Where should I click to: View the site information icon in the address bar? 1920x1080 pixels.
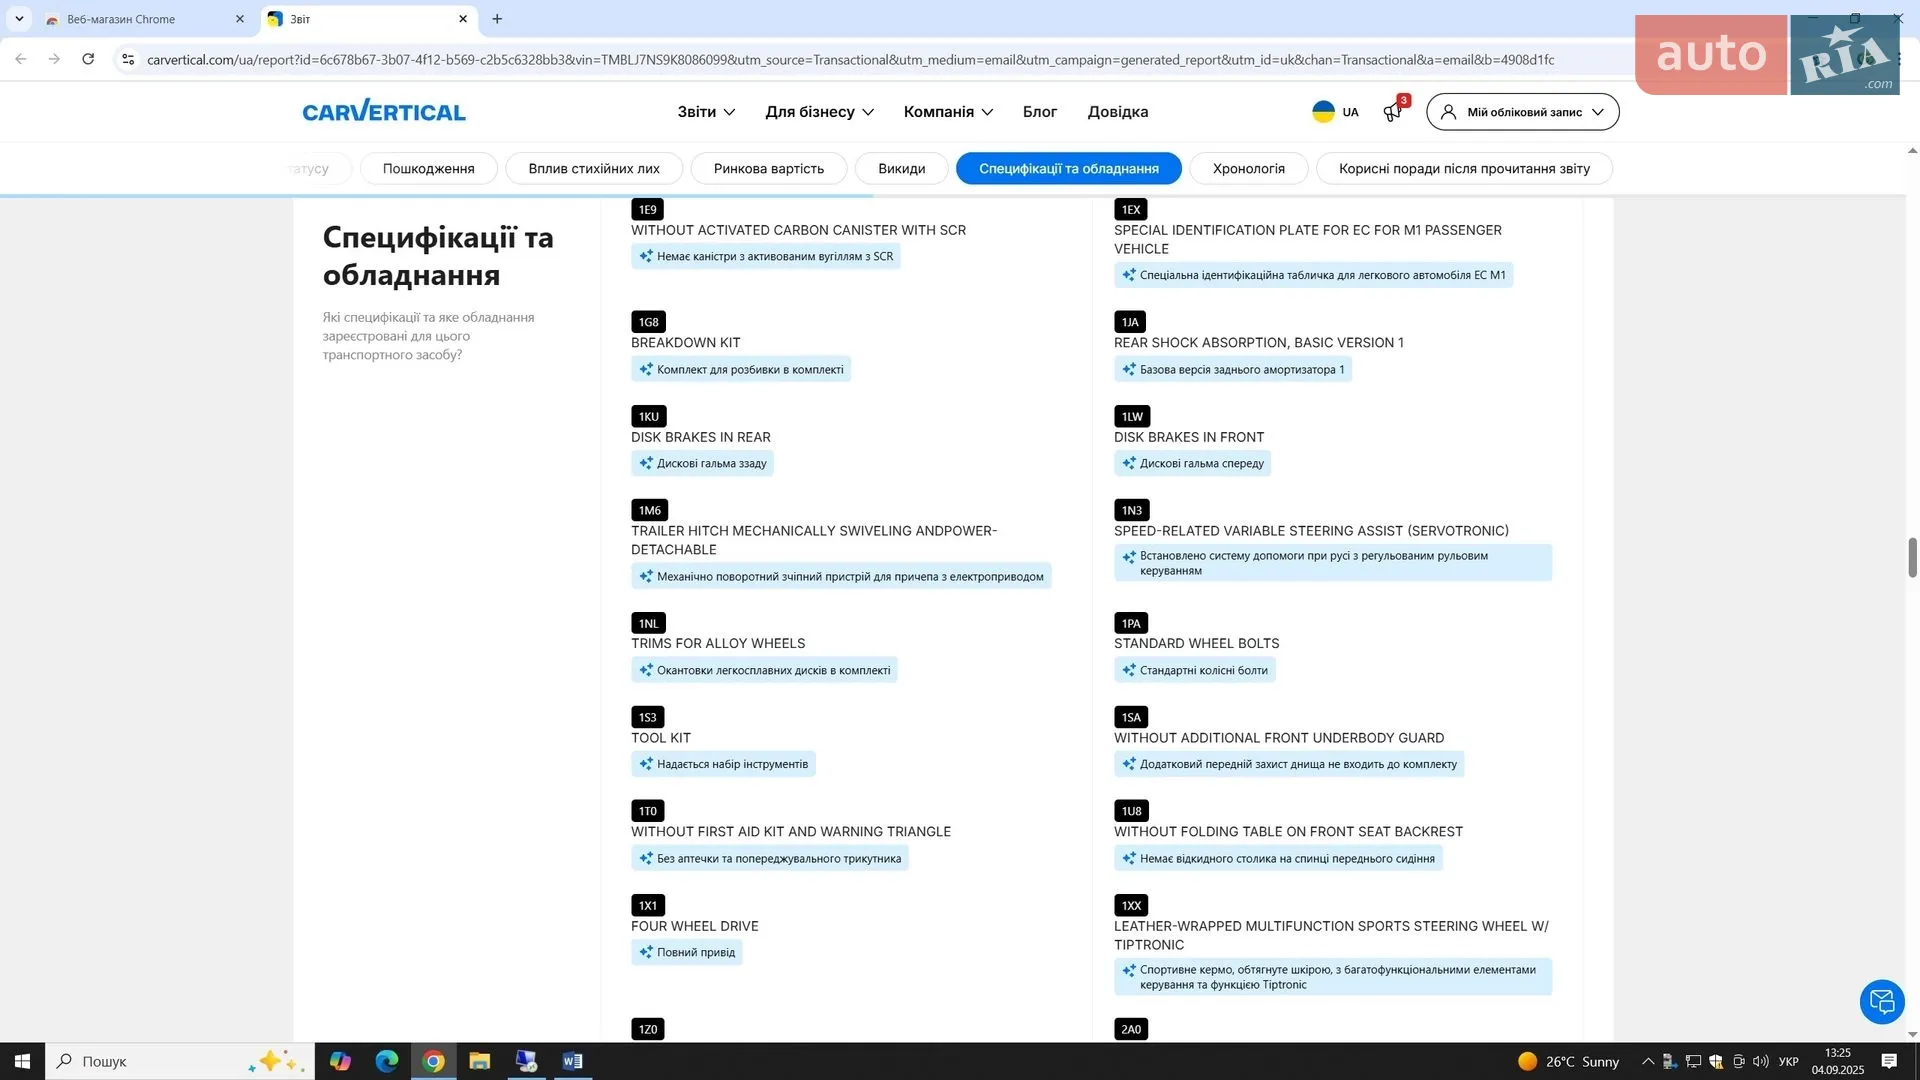coord(128,59)
